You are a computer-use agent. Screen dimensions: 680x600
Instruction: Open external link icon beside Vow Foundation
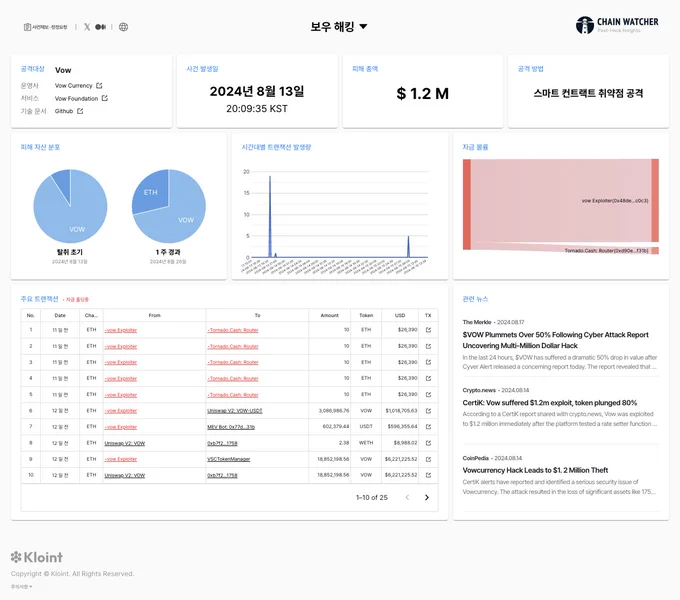pyautogui.click(x=105, y=98)
